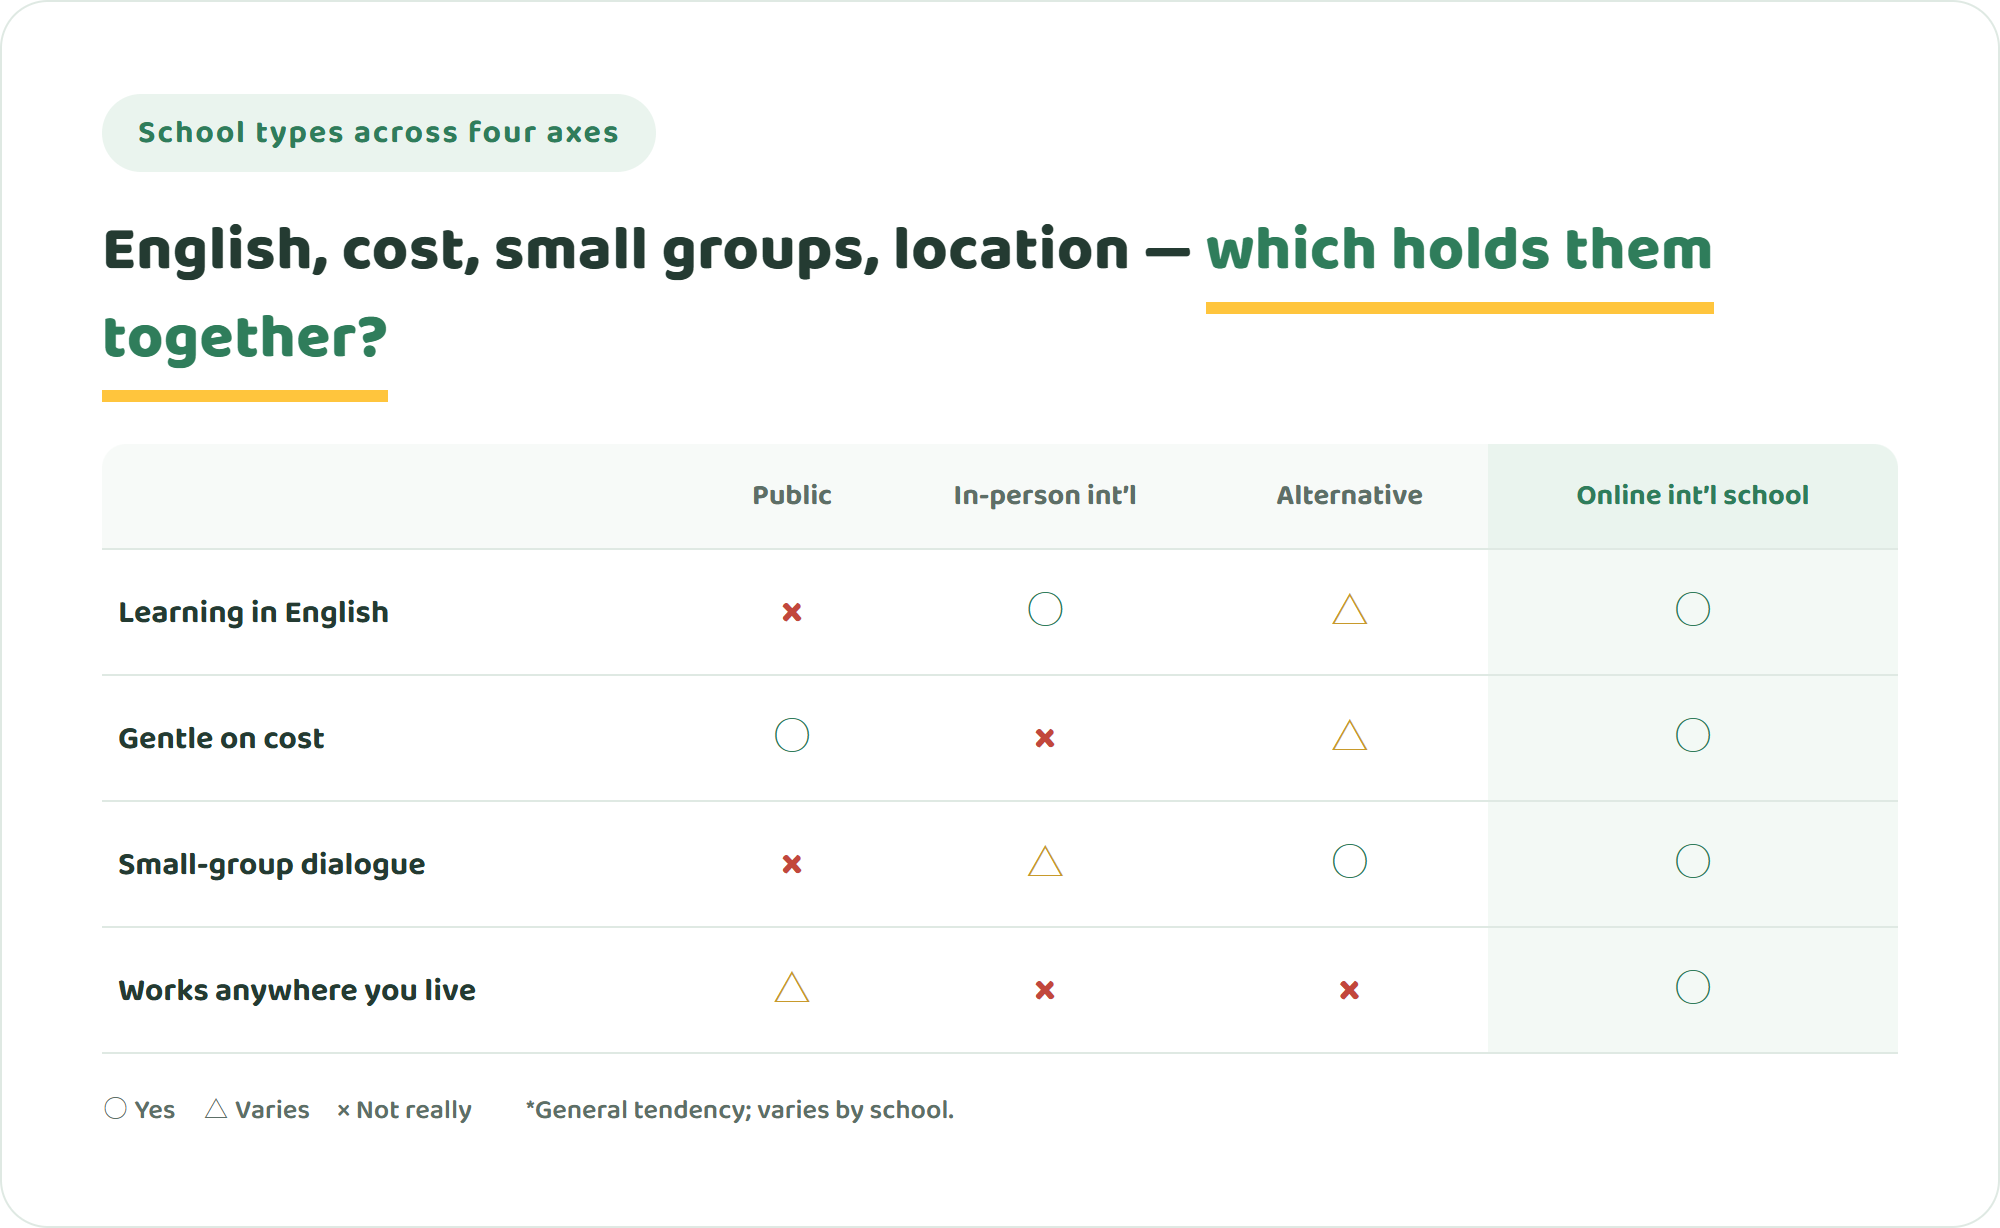
Task: Click the 'Varies' legend text
Action: pos(272,1110)
